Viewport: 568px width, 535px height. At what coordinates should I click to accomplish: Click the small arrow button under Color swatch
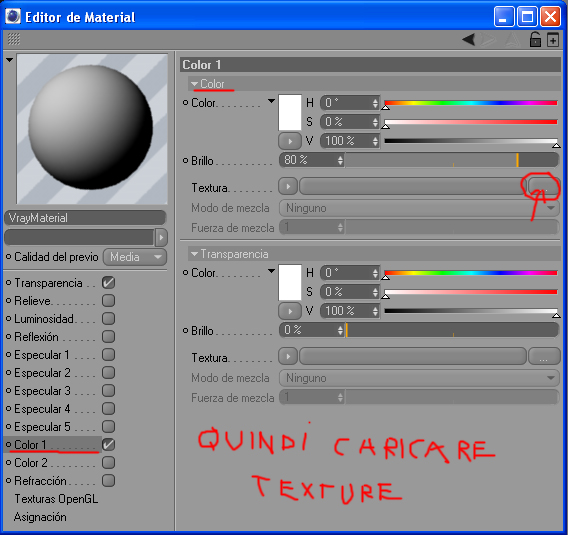290,141
